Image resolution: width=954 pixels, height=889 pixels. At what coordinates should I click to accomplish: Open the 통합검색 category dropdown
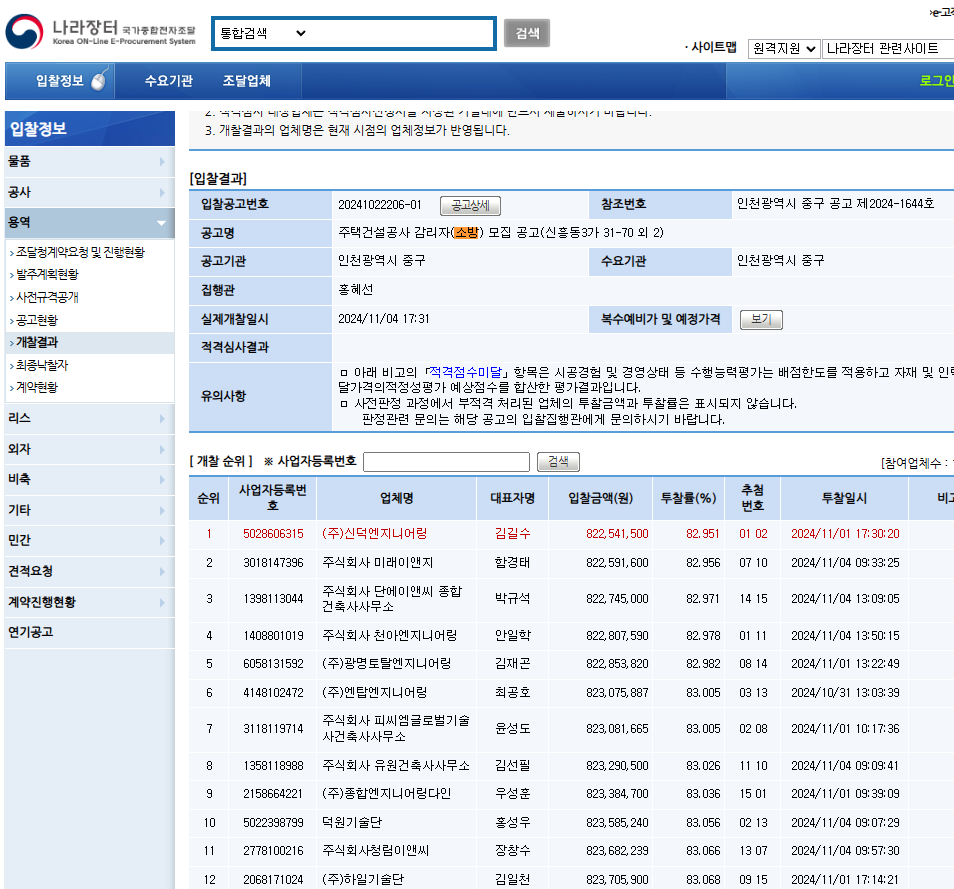(x=263, y=33)
